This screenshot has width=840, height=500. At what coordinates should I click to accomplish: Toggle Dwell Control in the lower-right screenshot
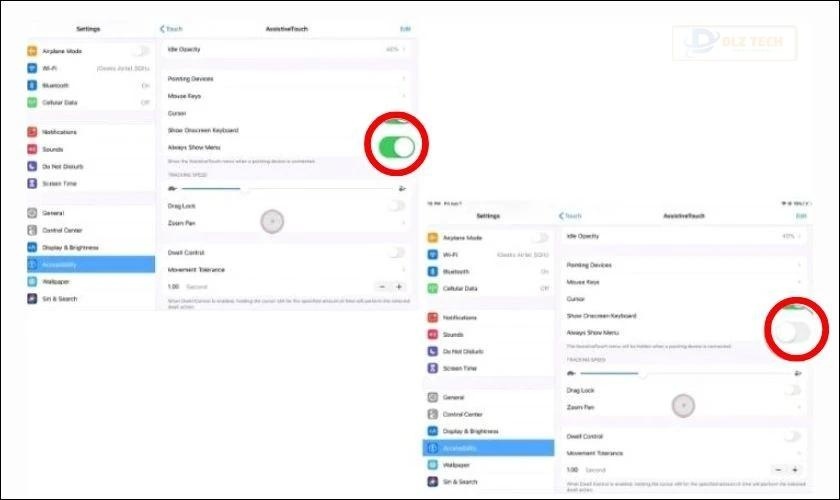click(792, 436)
